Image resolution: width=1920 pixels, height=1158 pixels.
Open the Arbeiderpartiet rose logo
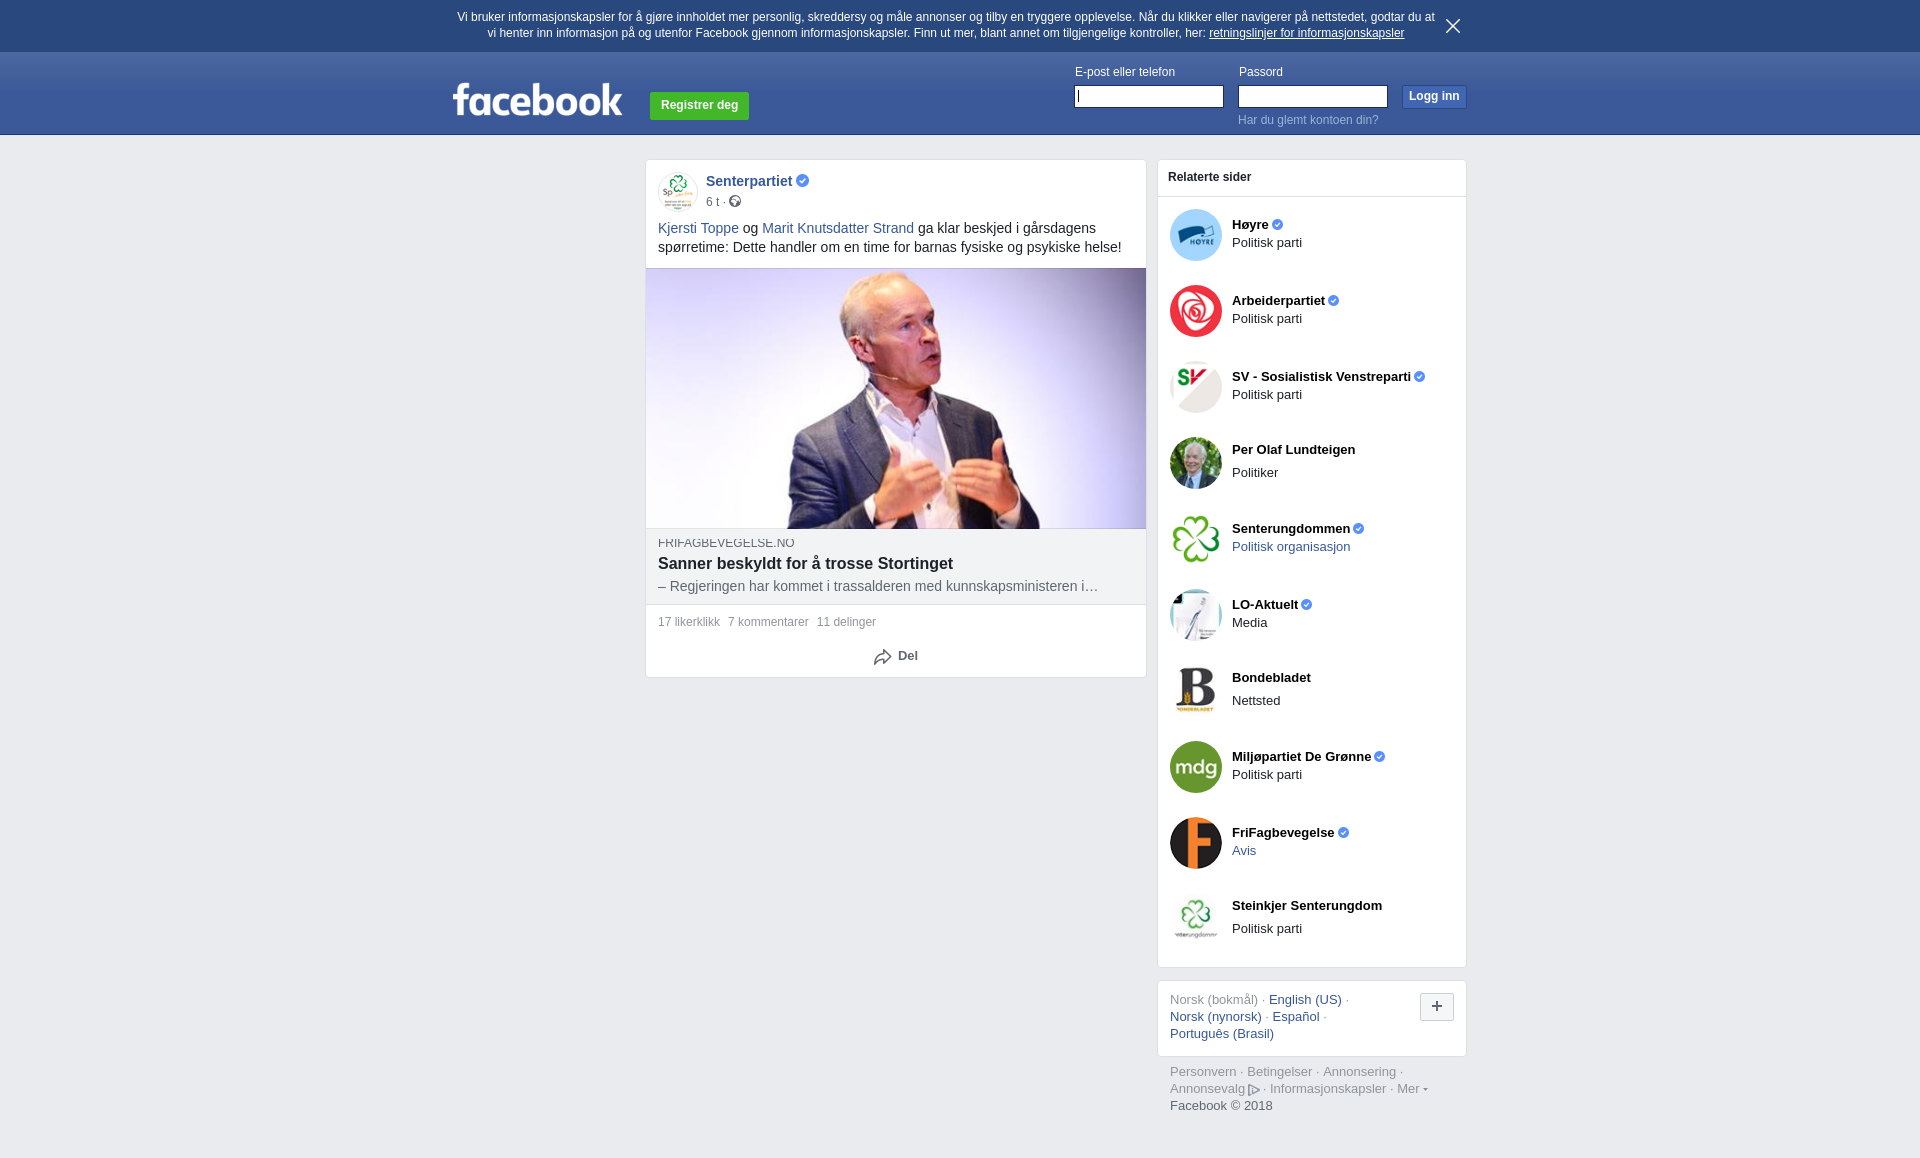(1196, 311)
